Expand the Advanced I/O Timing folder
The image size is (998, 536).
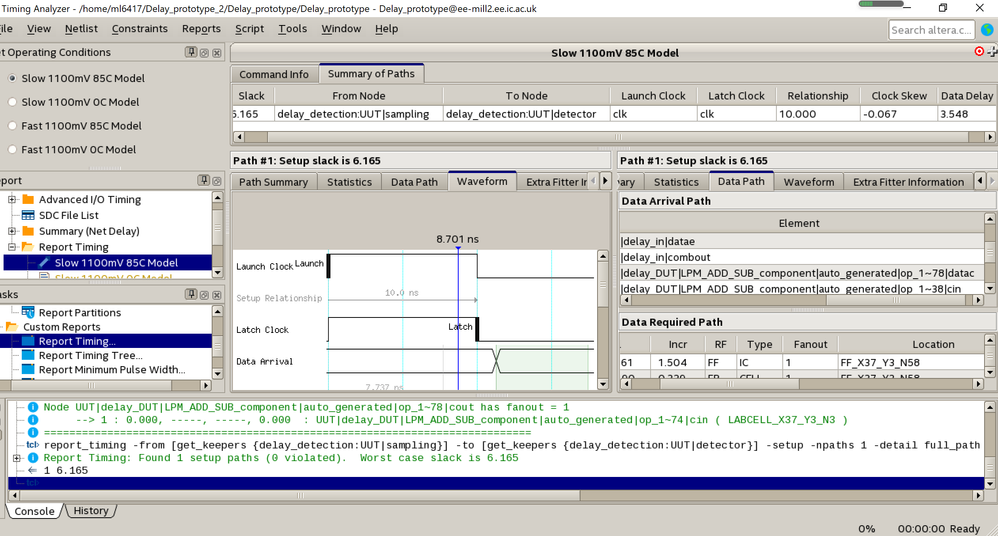click(12, 200)
